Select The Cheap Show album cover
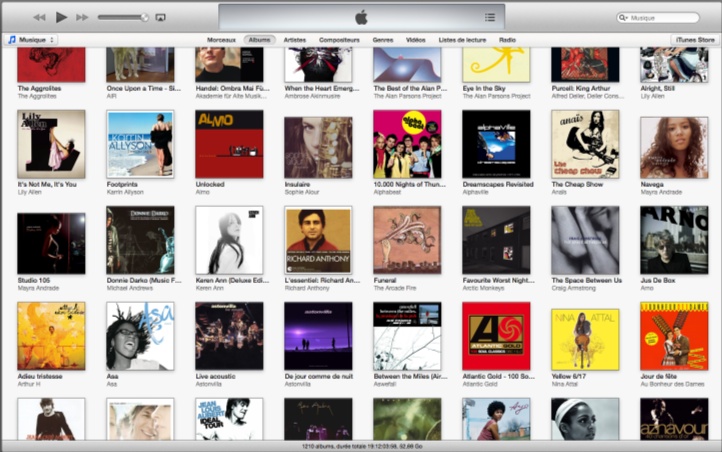The height and width of the screenshot is (452, 722). click(x=585, y=144)
